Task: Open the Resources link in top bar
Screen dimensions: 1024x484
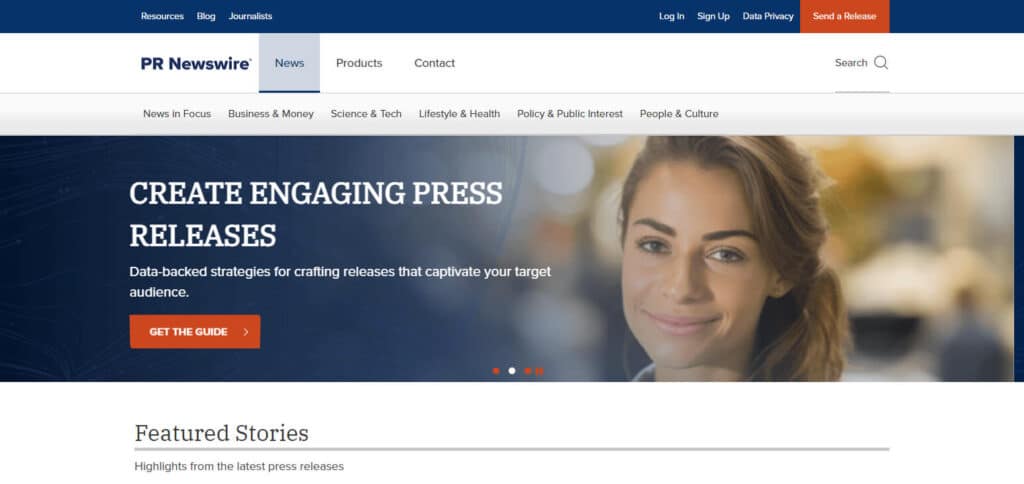Action: click(162, 16)
